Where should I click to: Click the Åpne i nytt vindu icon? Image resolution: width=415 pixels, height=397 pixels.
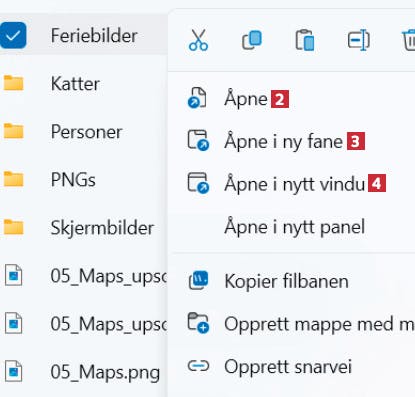198,183
